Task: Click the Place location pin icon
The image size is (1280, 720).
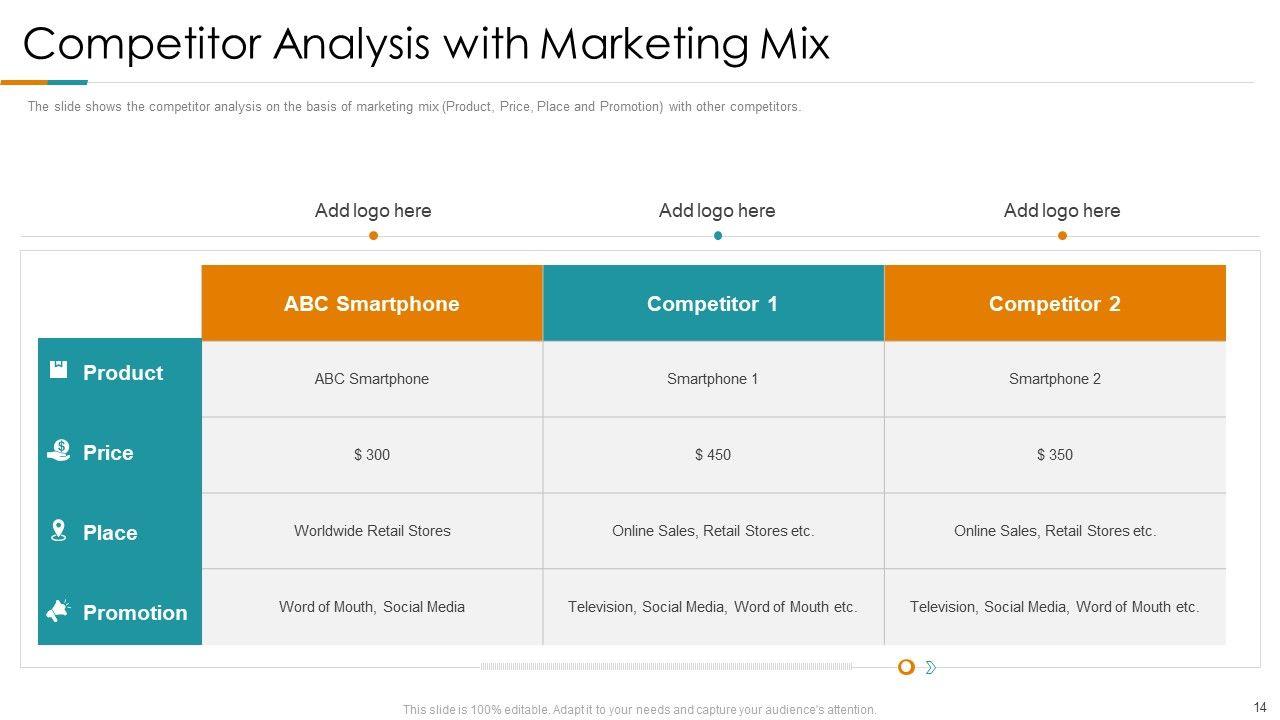Action: [58, 530]
